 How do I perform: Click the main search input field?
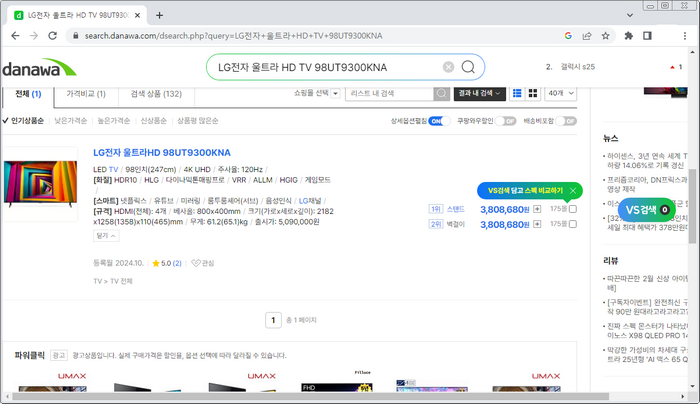[x=328, y=67]
